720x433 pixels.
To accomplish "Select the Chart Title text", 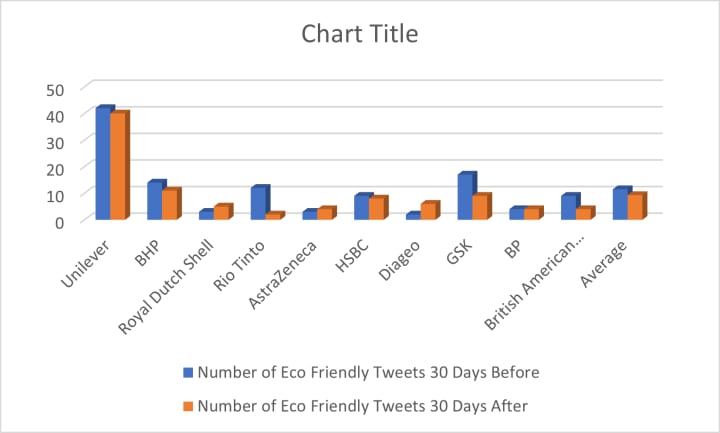I will point(360,34).
